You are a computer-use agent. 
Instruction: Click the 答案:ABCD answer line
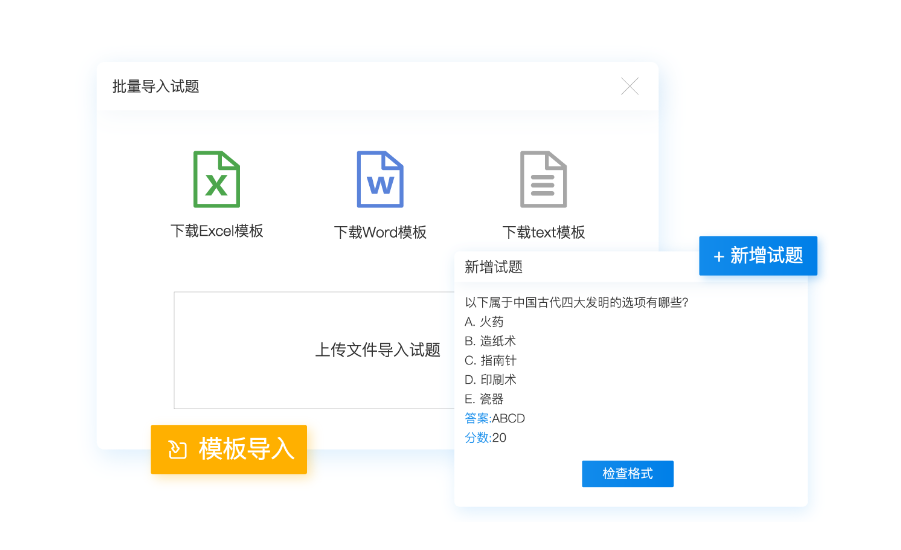(x=495, y=418)
